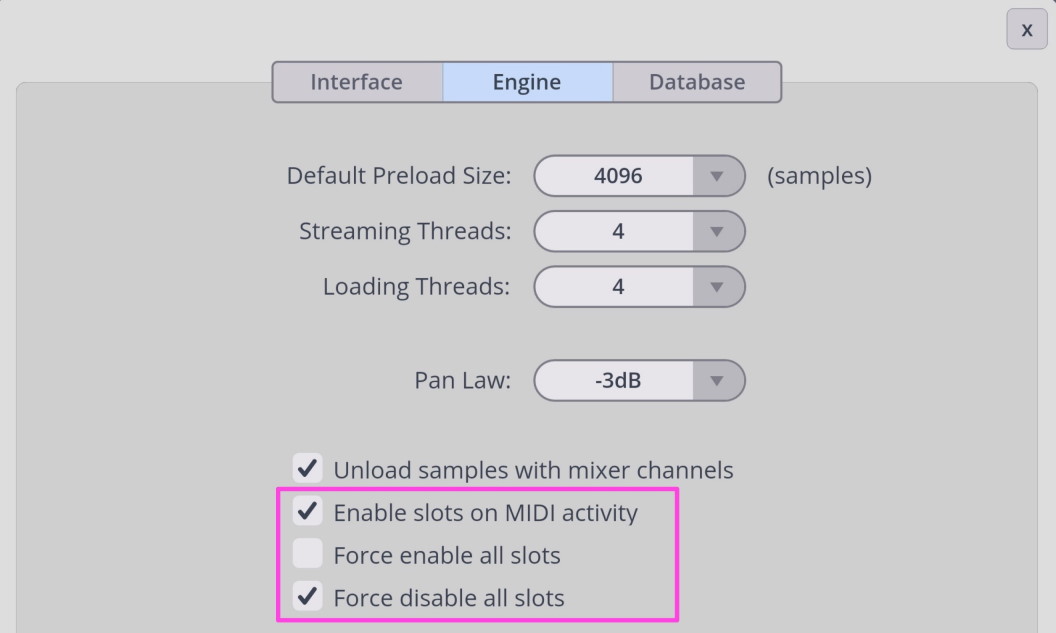Click the Streaming Threads value showing 4
This screenshot has width=1056, height=633.
point(617,232)
